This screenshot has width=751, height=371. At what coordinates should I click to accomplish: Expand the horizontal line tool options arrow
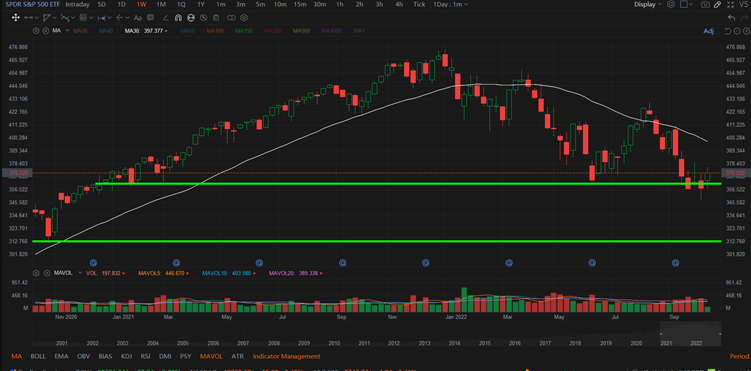tap(36, 18)
